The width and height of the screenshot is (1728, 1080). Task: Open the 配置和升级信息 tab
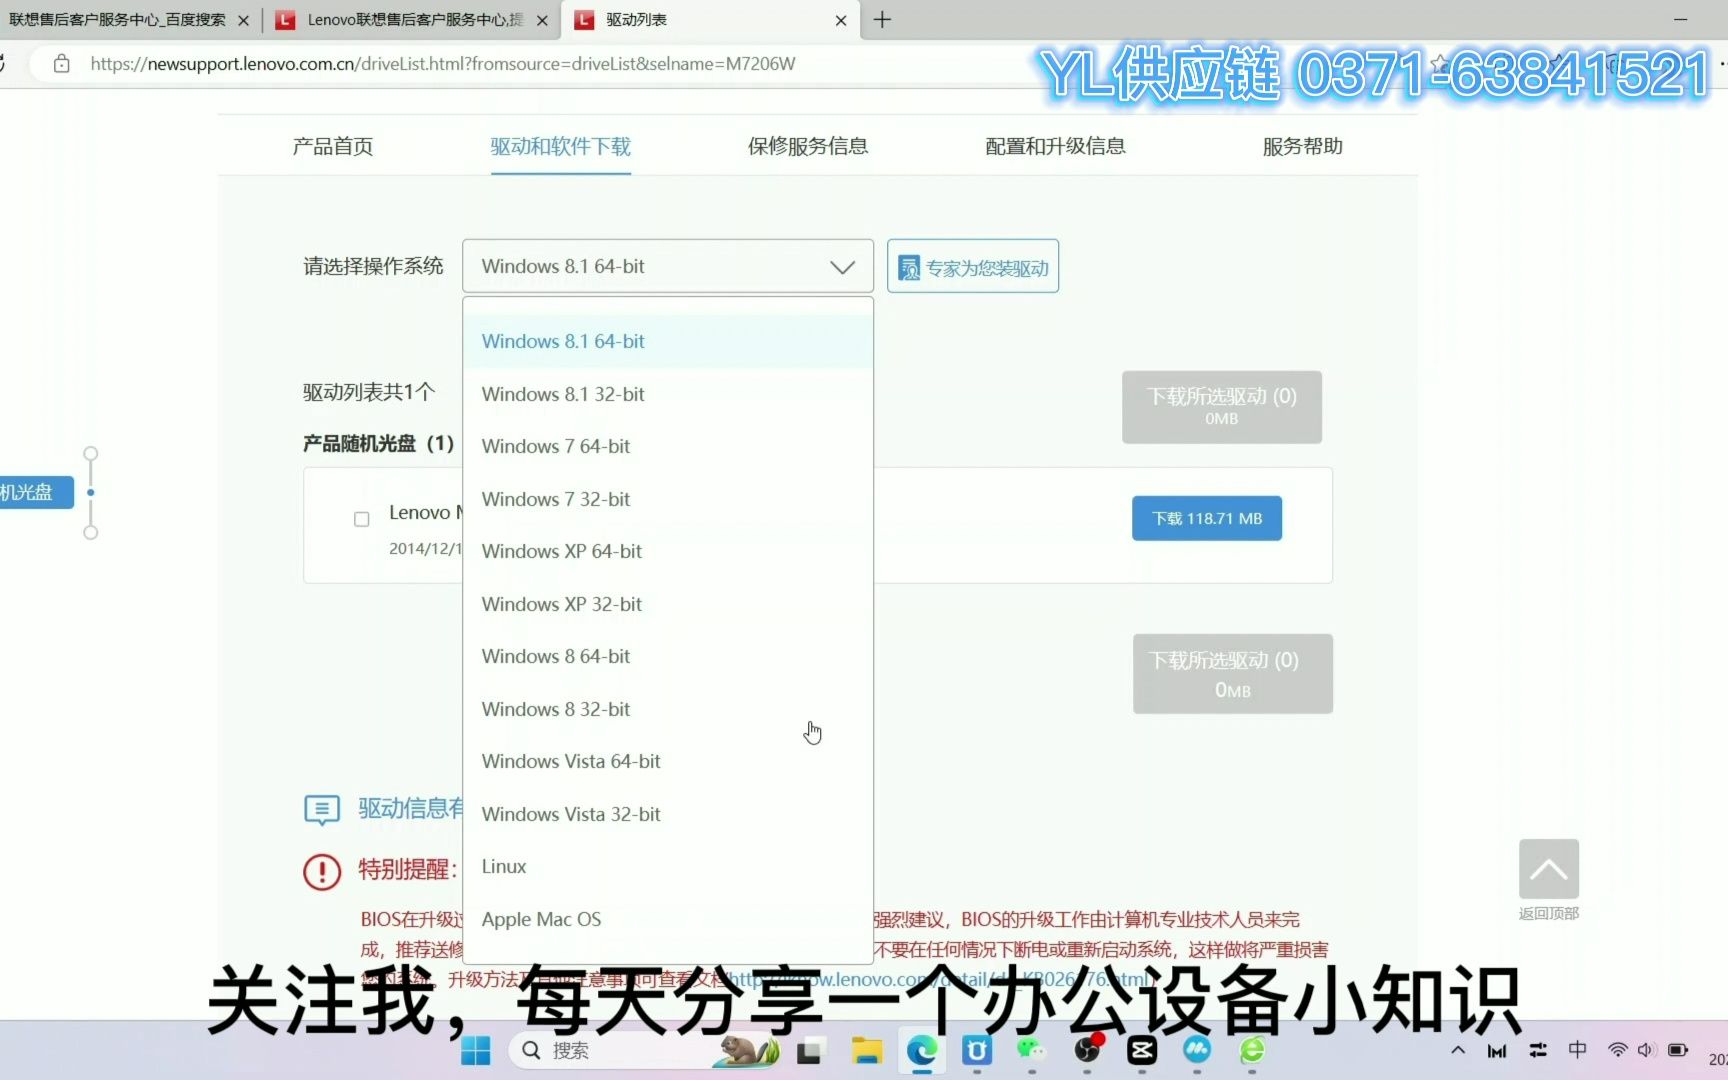pyautogui.click(x=1056, y=146)
